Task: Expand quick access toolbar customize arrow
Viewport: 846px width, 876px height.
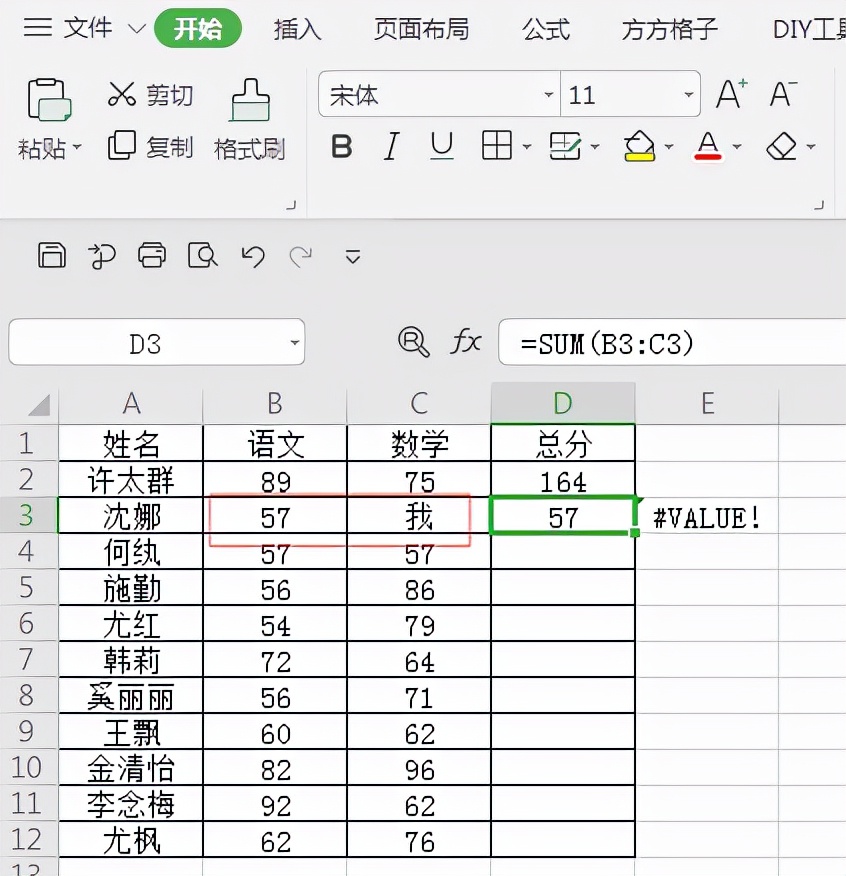Action: (x=353, y=257)
